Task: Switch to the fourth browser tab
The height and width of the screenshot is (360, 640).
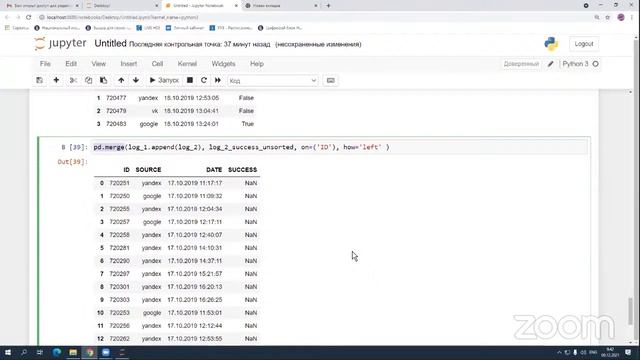Action: tap(281, 6)
